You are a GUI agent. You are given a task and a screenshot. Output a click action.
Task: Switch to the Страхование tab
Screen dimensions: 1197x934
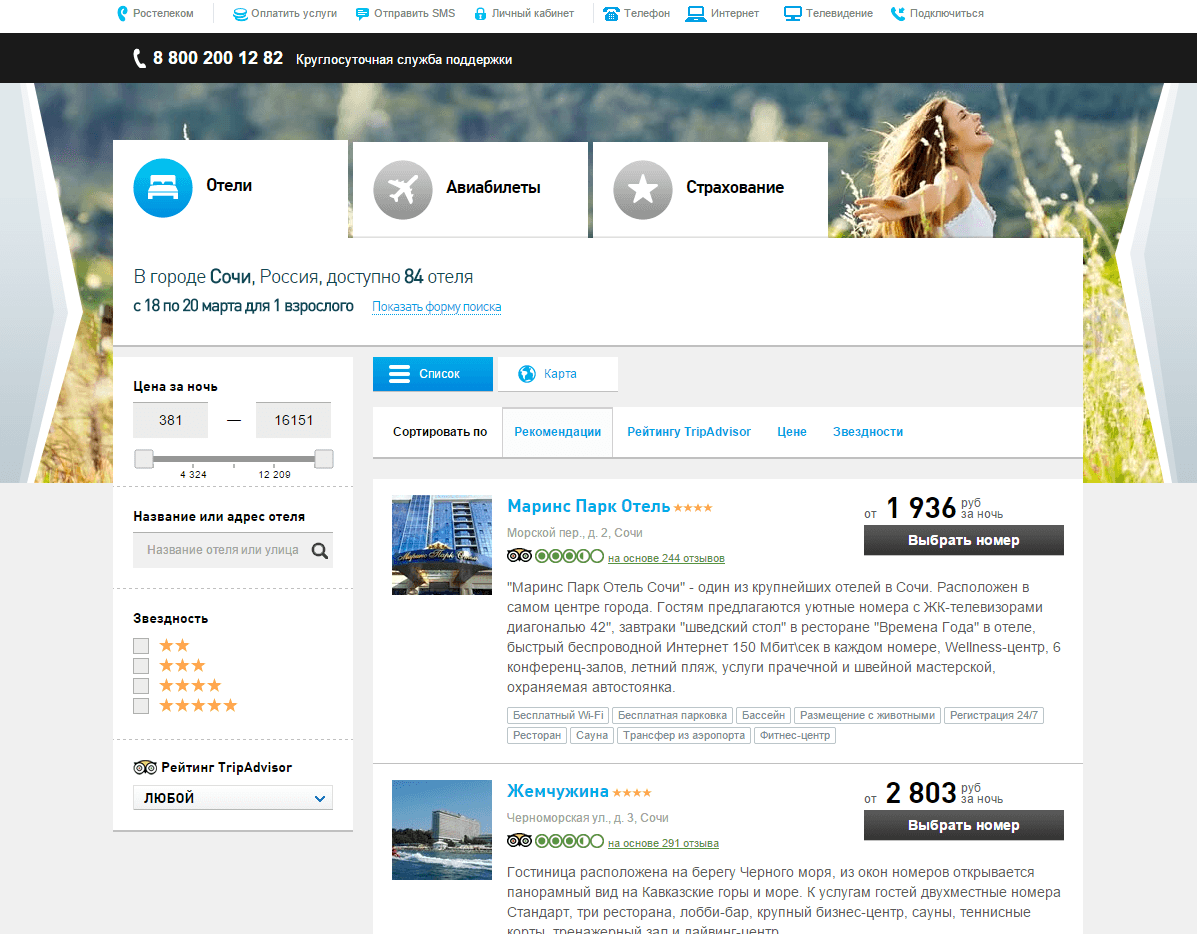(x=711, y=189)
